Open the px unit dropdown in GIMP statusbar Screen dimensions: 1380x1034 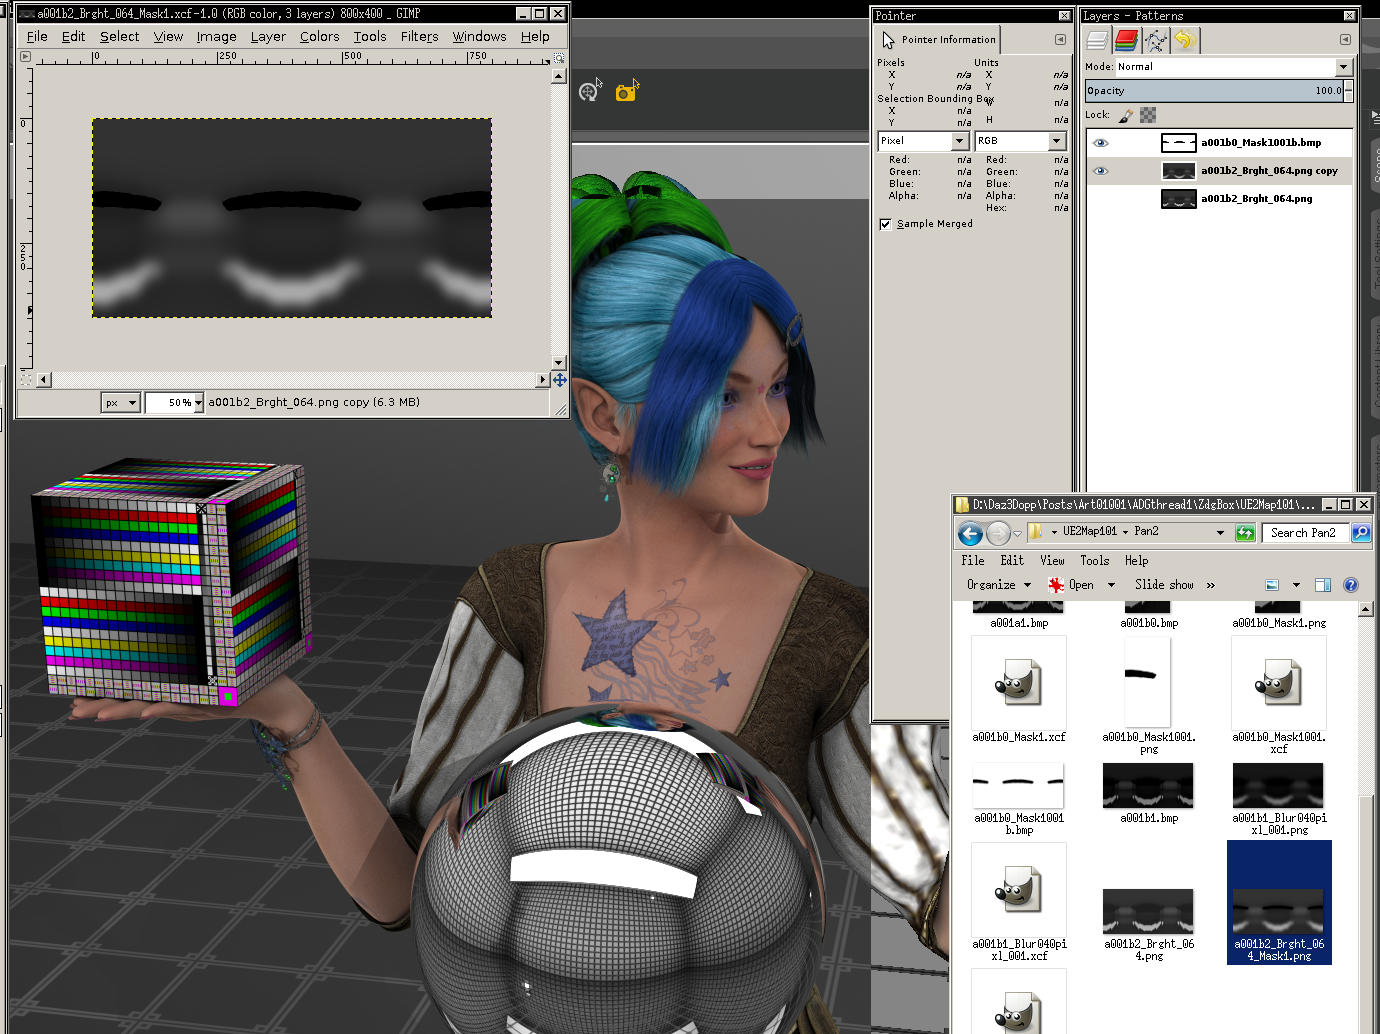[x=120, y=403]
